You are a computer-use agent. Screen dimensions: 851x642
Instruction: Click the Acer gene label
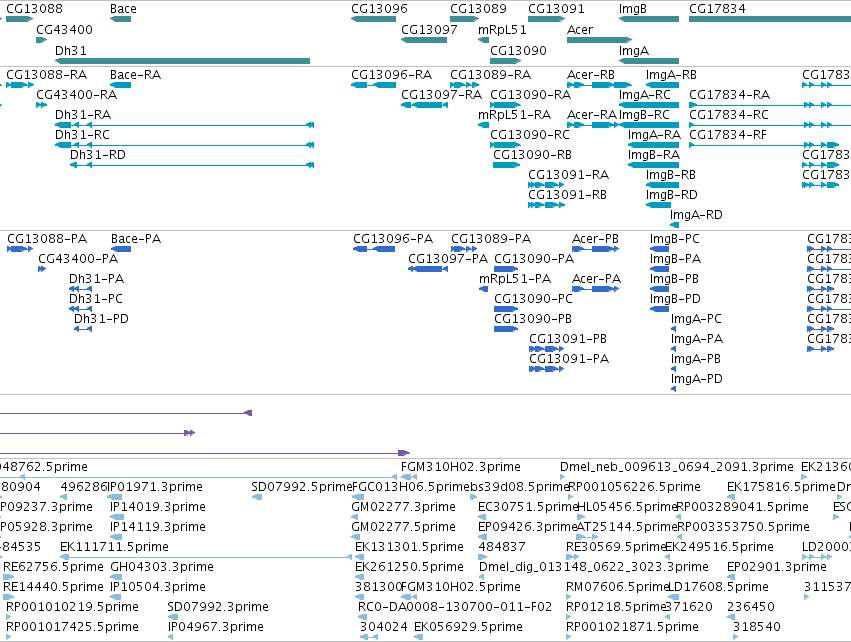pyautogui.click(x=580, y=29)
